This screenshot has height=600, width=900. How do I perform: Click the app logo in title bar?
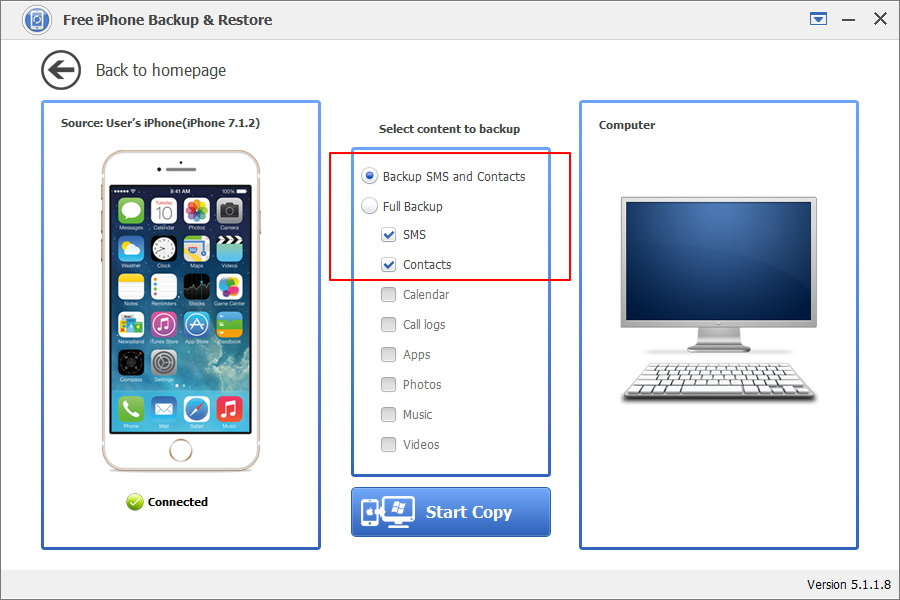click(x=37, y=20)
